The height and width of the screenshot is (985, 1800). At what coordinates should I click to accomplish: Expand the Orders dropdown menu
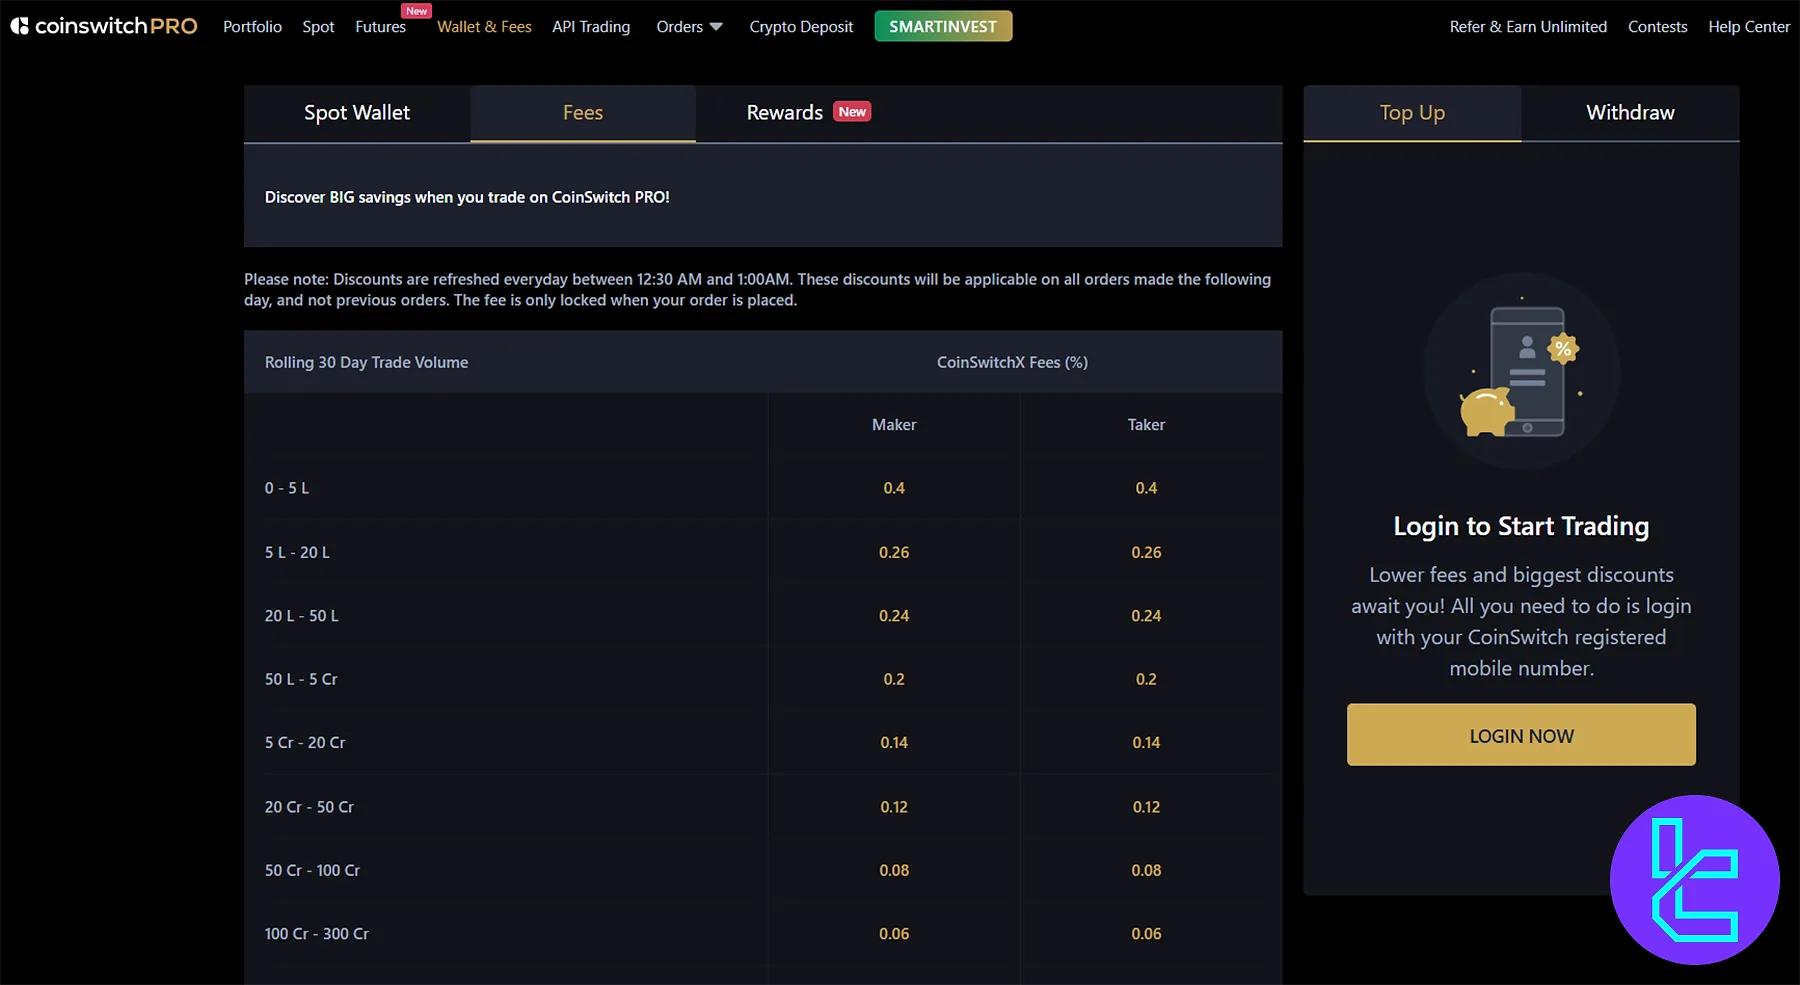[689, 27]
